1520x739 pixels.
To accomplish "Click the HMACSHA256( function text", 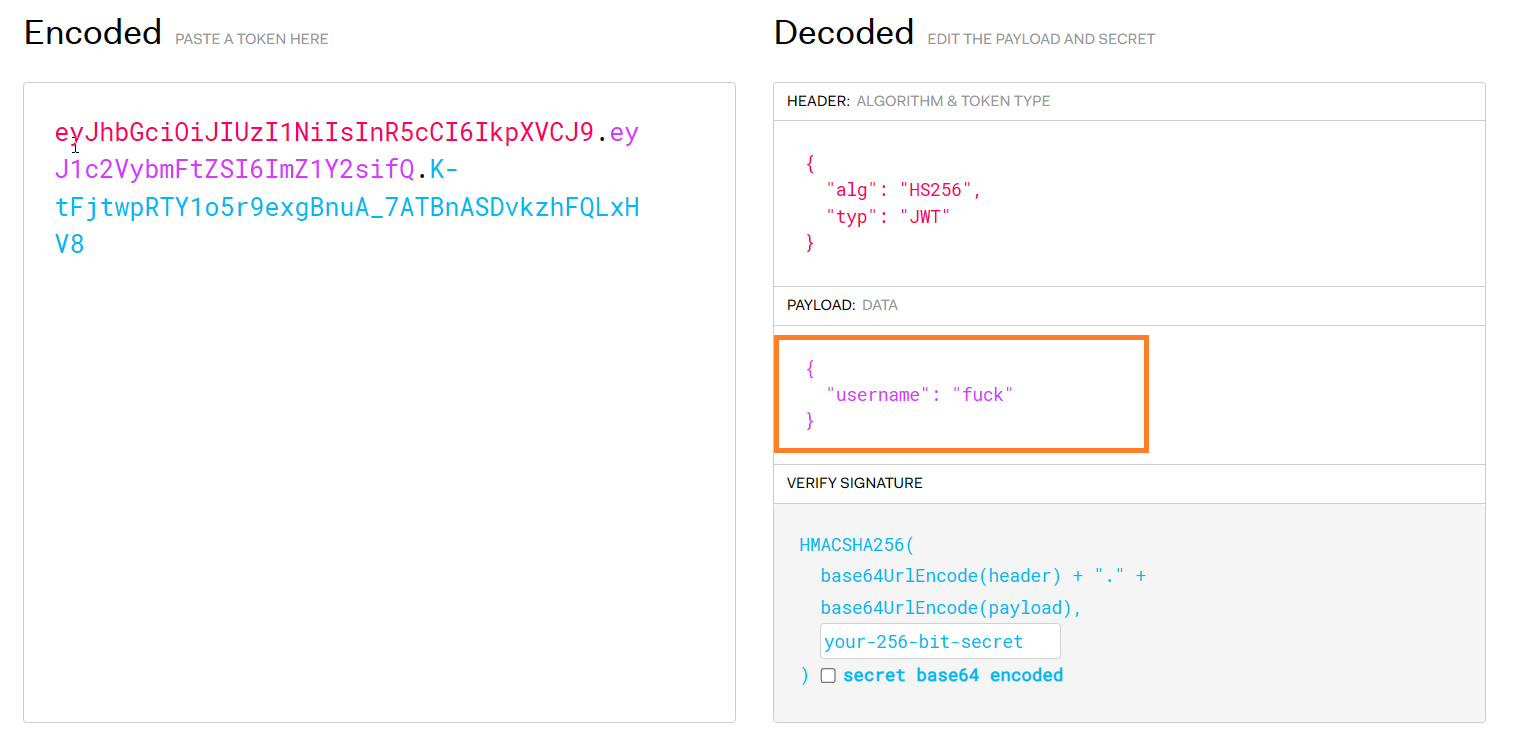I will tap(856, 545).
